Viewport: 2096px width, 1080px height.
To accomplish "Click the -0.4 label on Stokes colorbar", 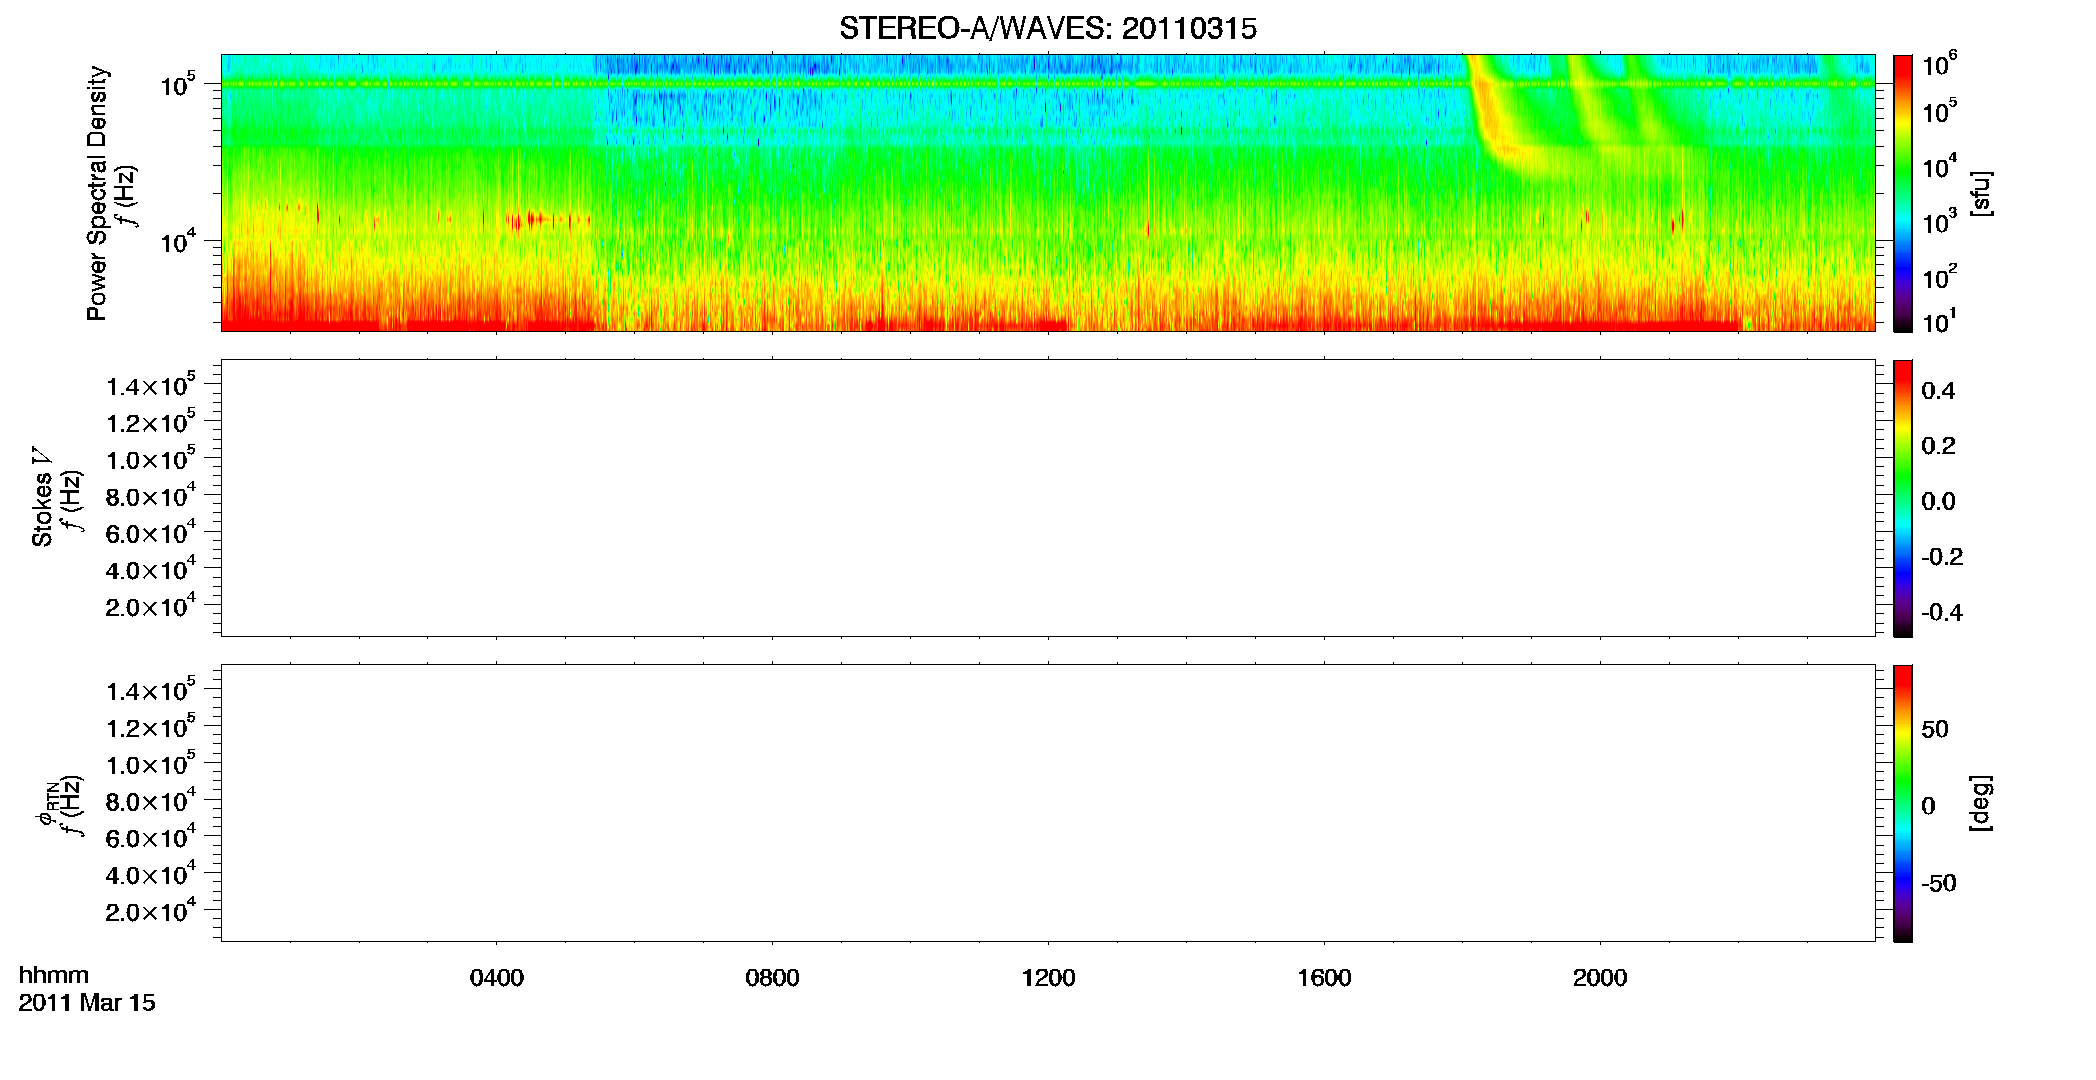I will (1941, 612).
